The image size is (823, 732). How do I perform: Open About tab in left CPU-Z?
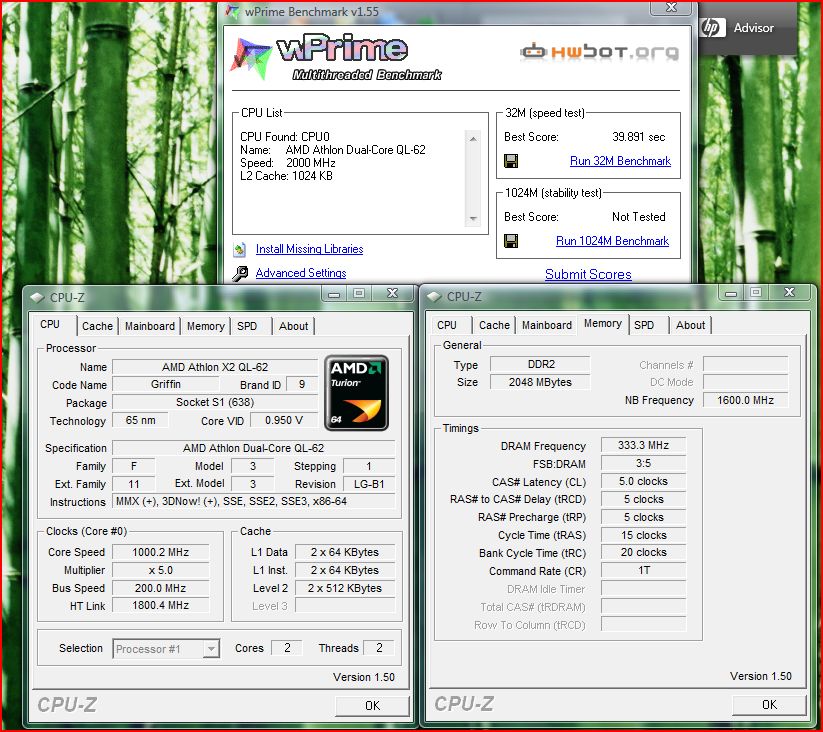click(293, 326)
